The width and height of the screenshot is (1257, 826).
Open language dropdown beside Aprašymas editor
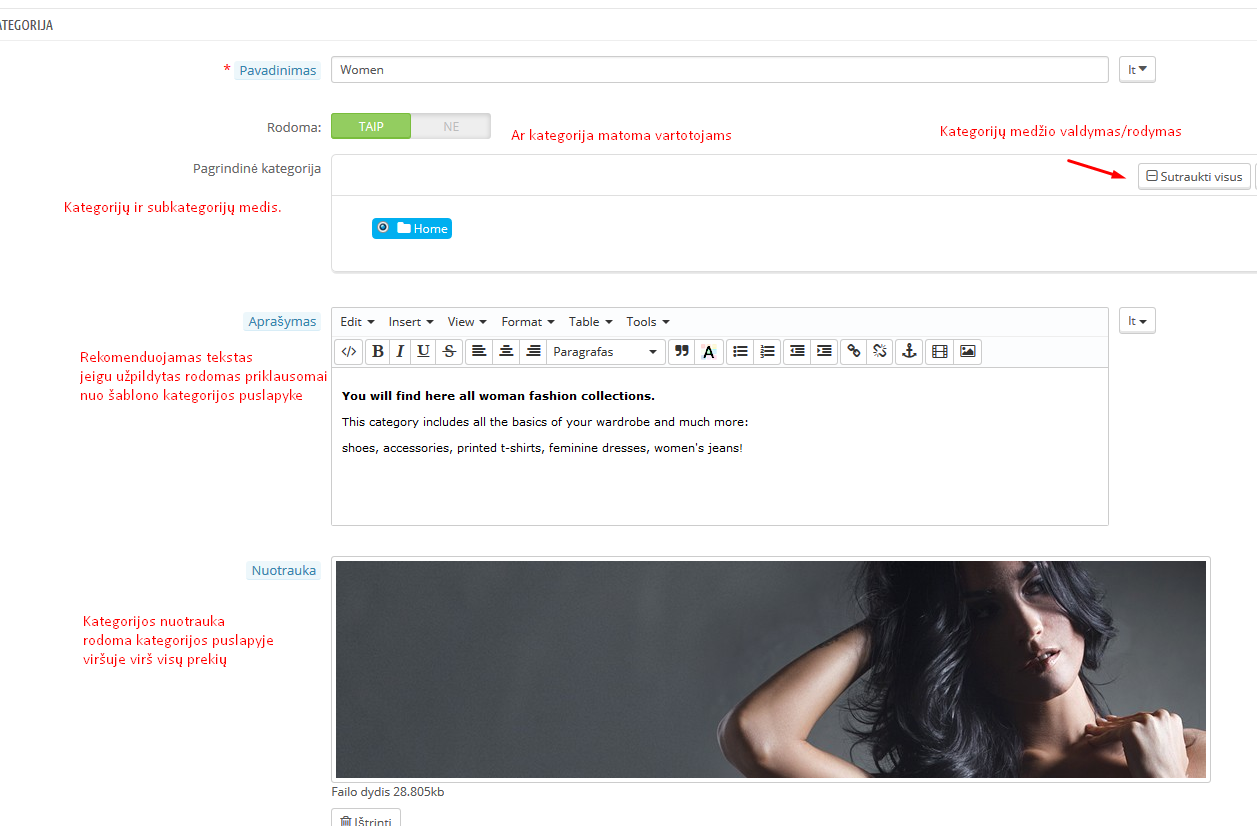1137,321
